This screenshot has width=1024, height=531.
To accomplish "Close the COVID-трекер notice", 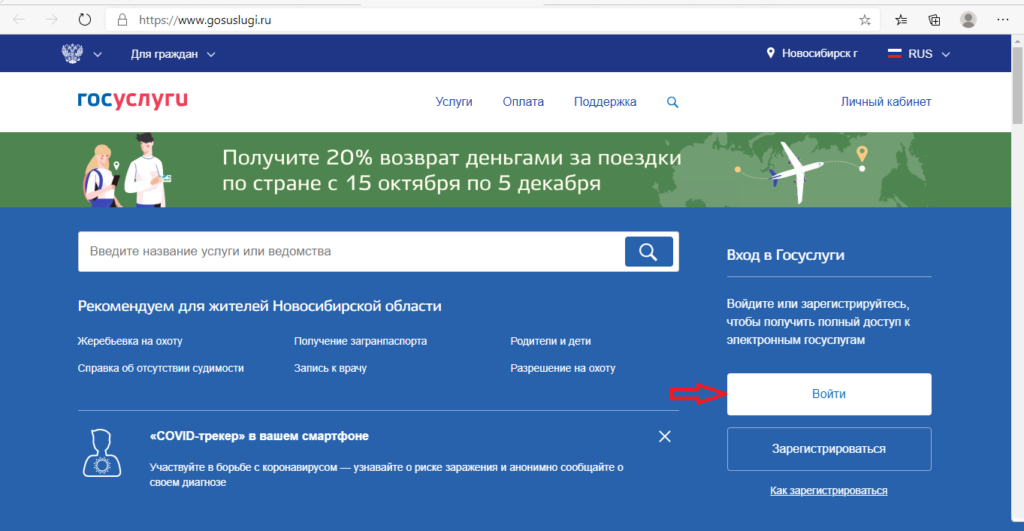I will coord(665,436).
